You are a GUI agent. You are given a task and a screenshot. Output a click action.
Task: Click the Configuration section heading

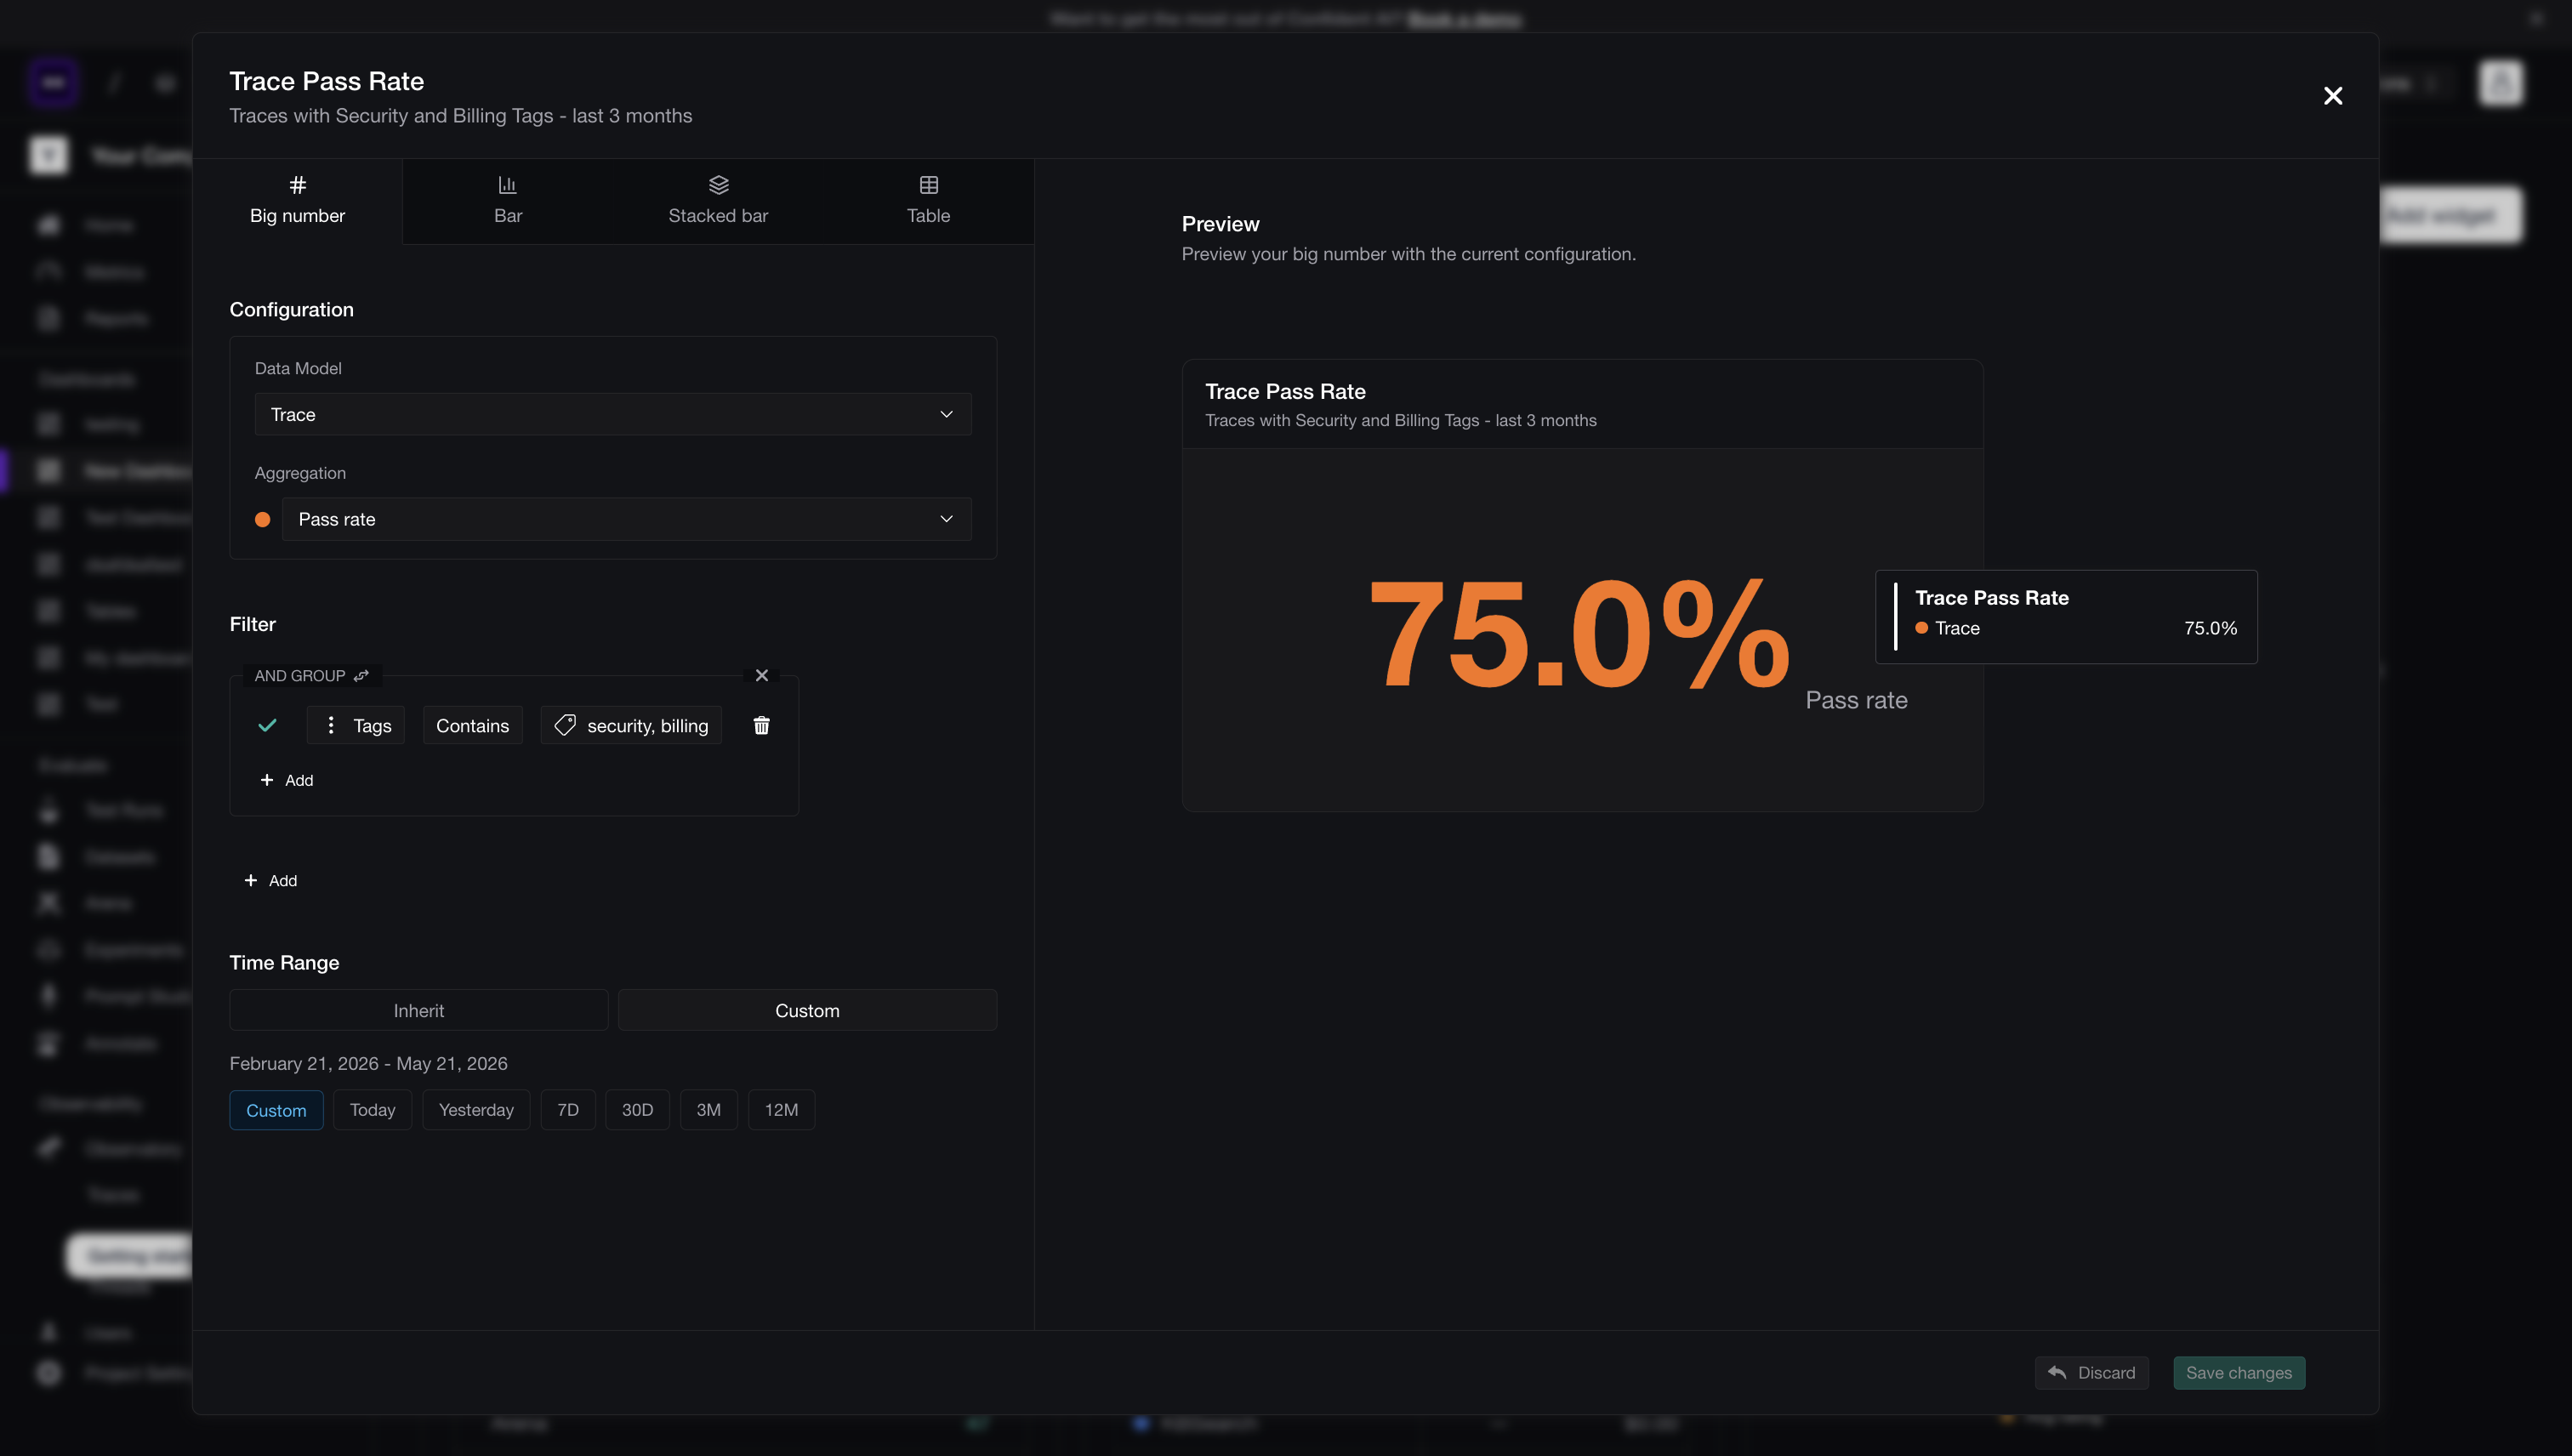(292, 310)
